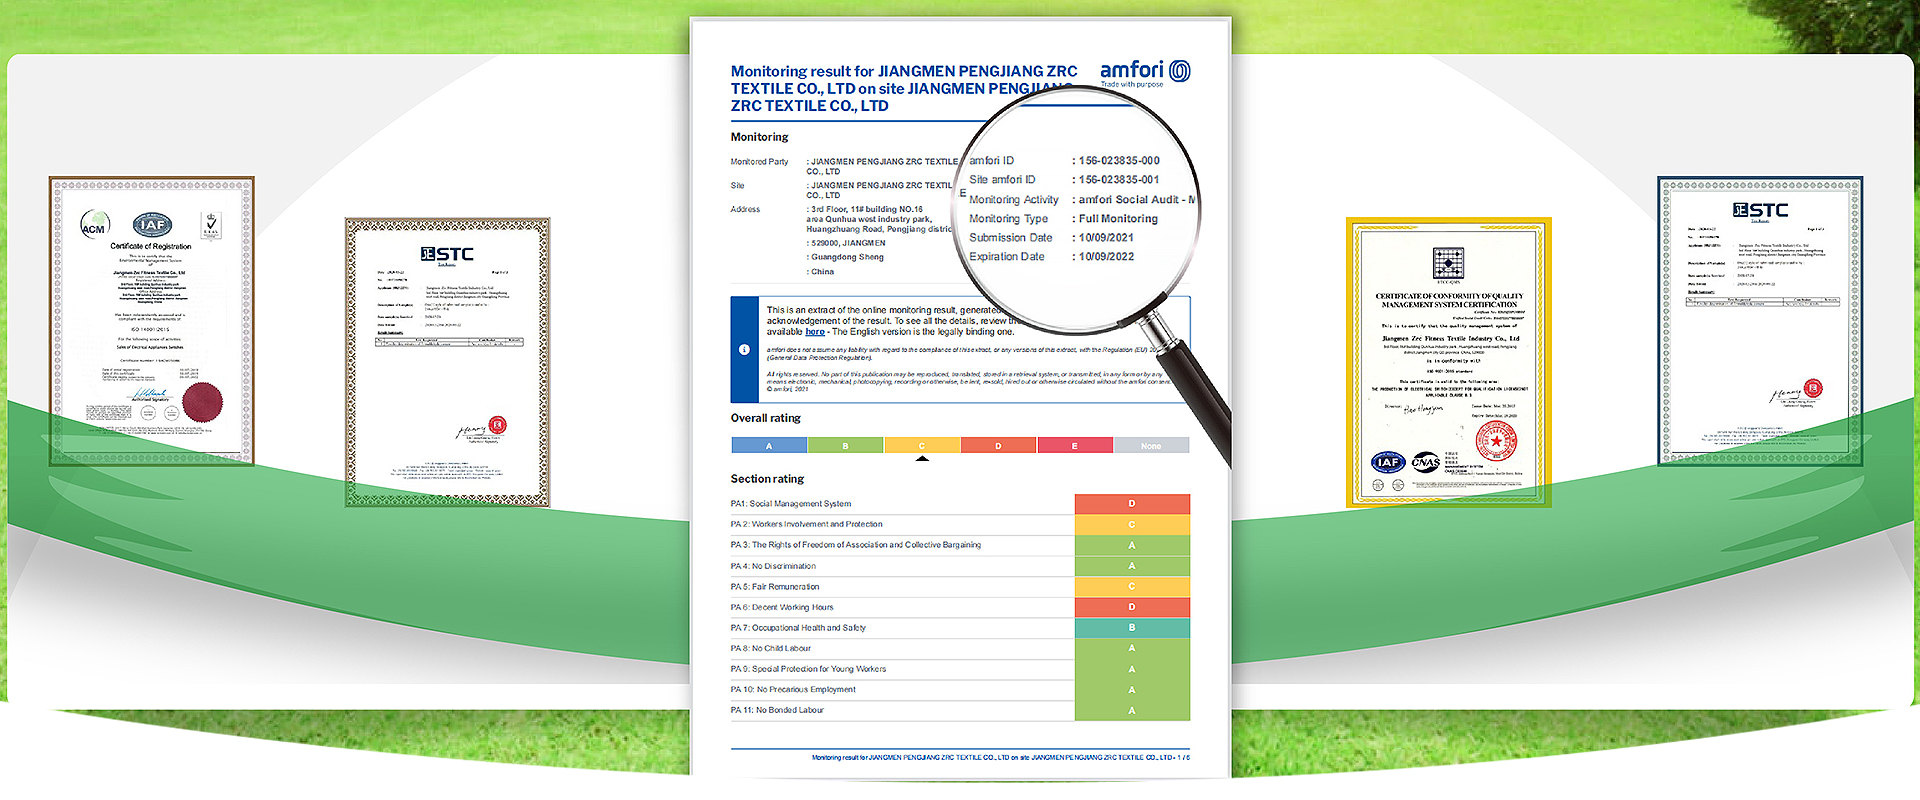Click the STC logo on the brown-bordered certificate
The height and width of the screenshot is (800, 1920).
pos(447,254)
